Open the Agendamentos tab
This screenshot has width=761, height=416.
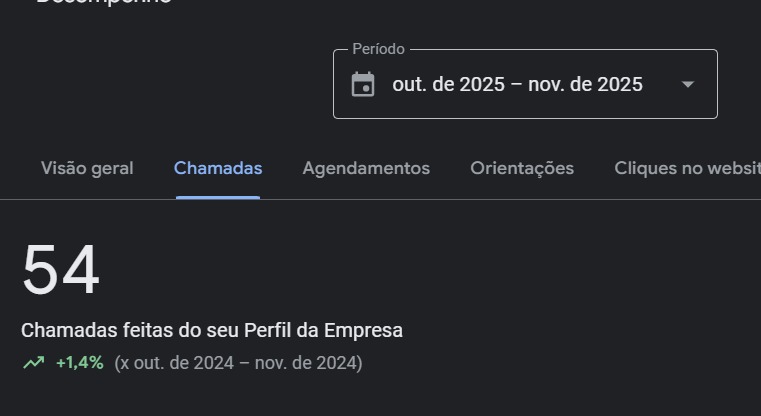pyautogui.click(x=366, y=168)
